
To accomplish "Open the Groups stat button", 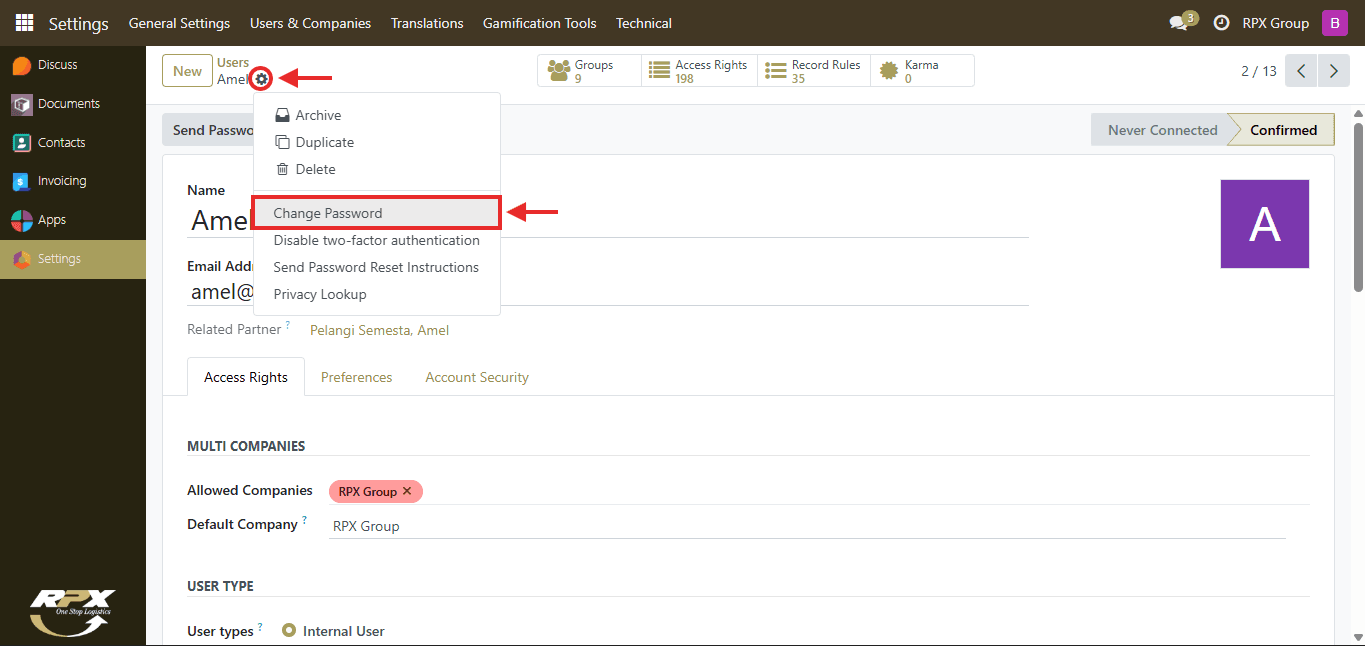I will pyautogui.click(x=590, y=71).
